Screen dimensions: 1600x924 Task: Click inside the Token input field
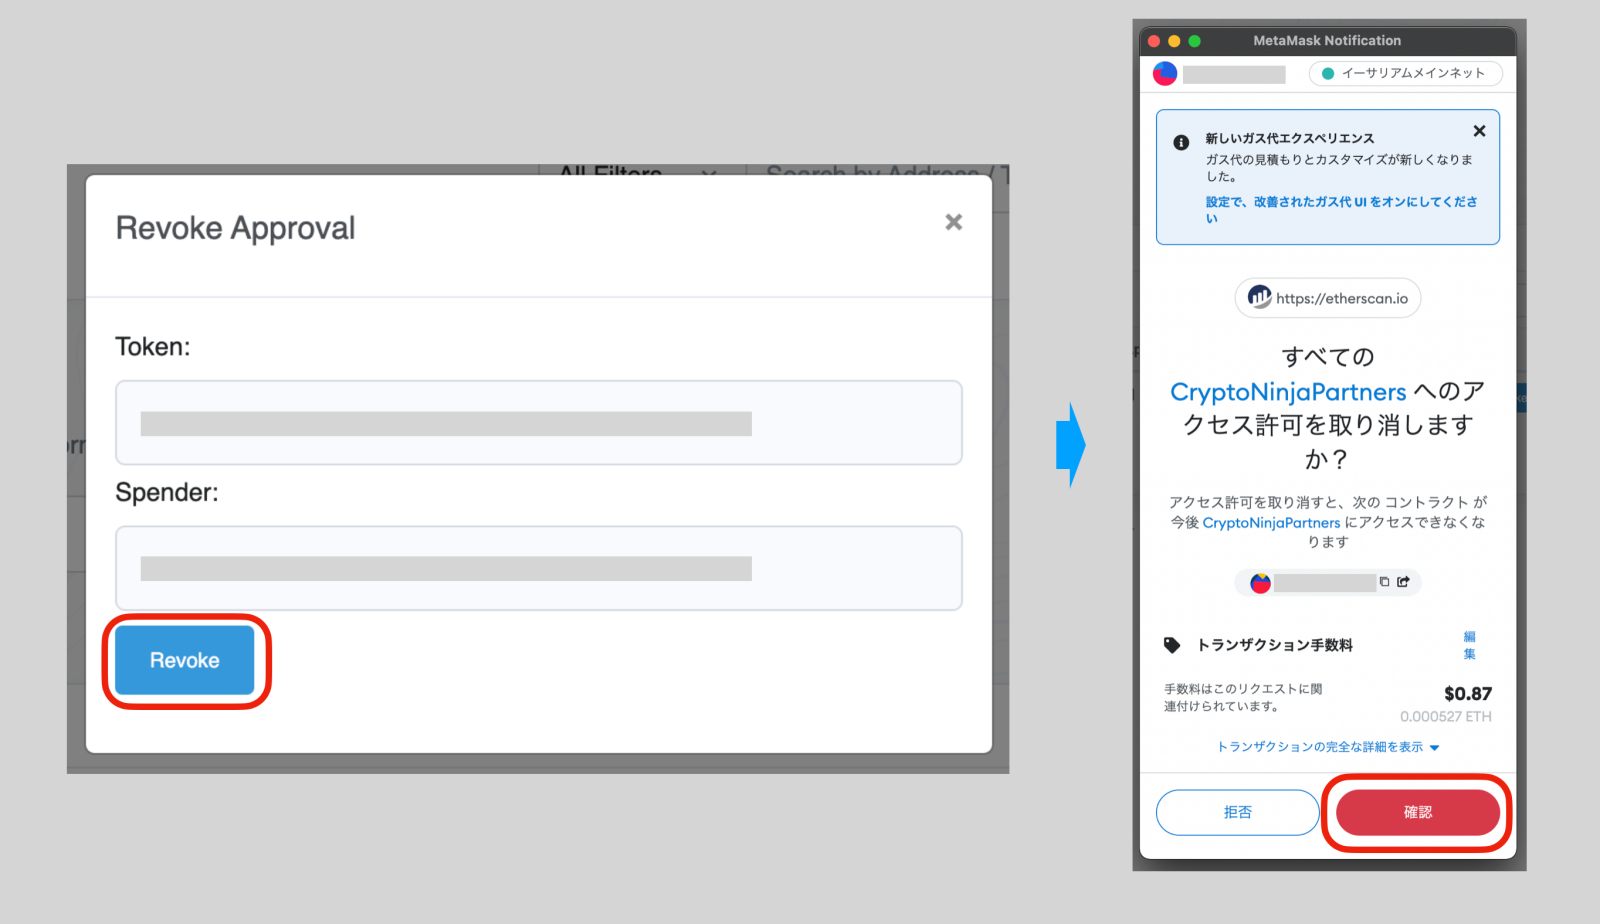pos(540,422)
